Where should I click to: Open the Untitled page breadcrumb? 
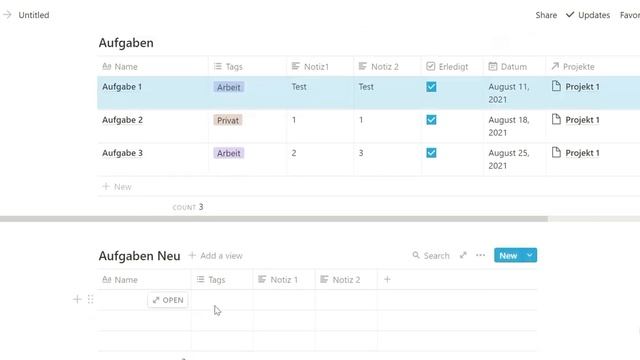[33, 15]
